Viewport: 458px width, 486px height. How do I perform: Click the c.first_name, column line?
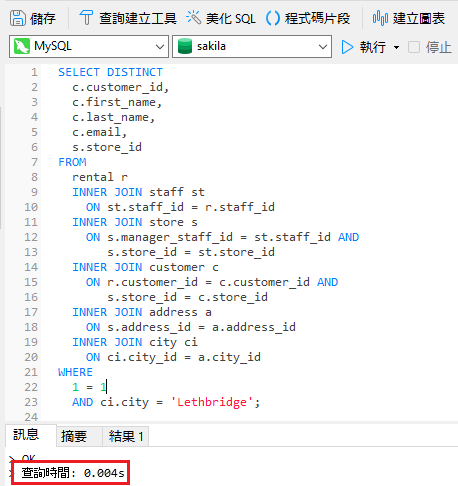[117, 102]
